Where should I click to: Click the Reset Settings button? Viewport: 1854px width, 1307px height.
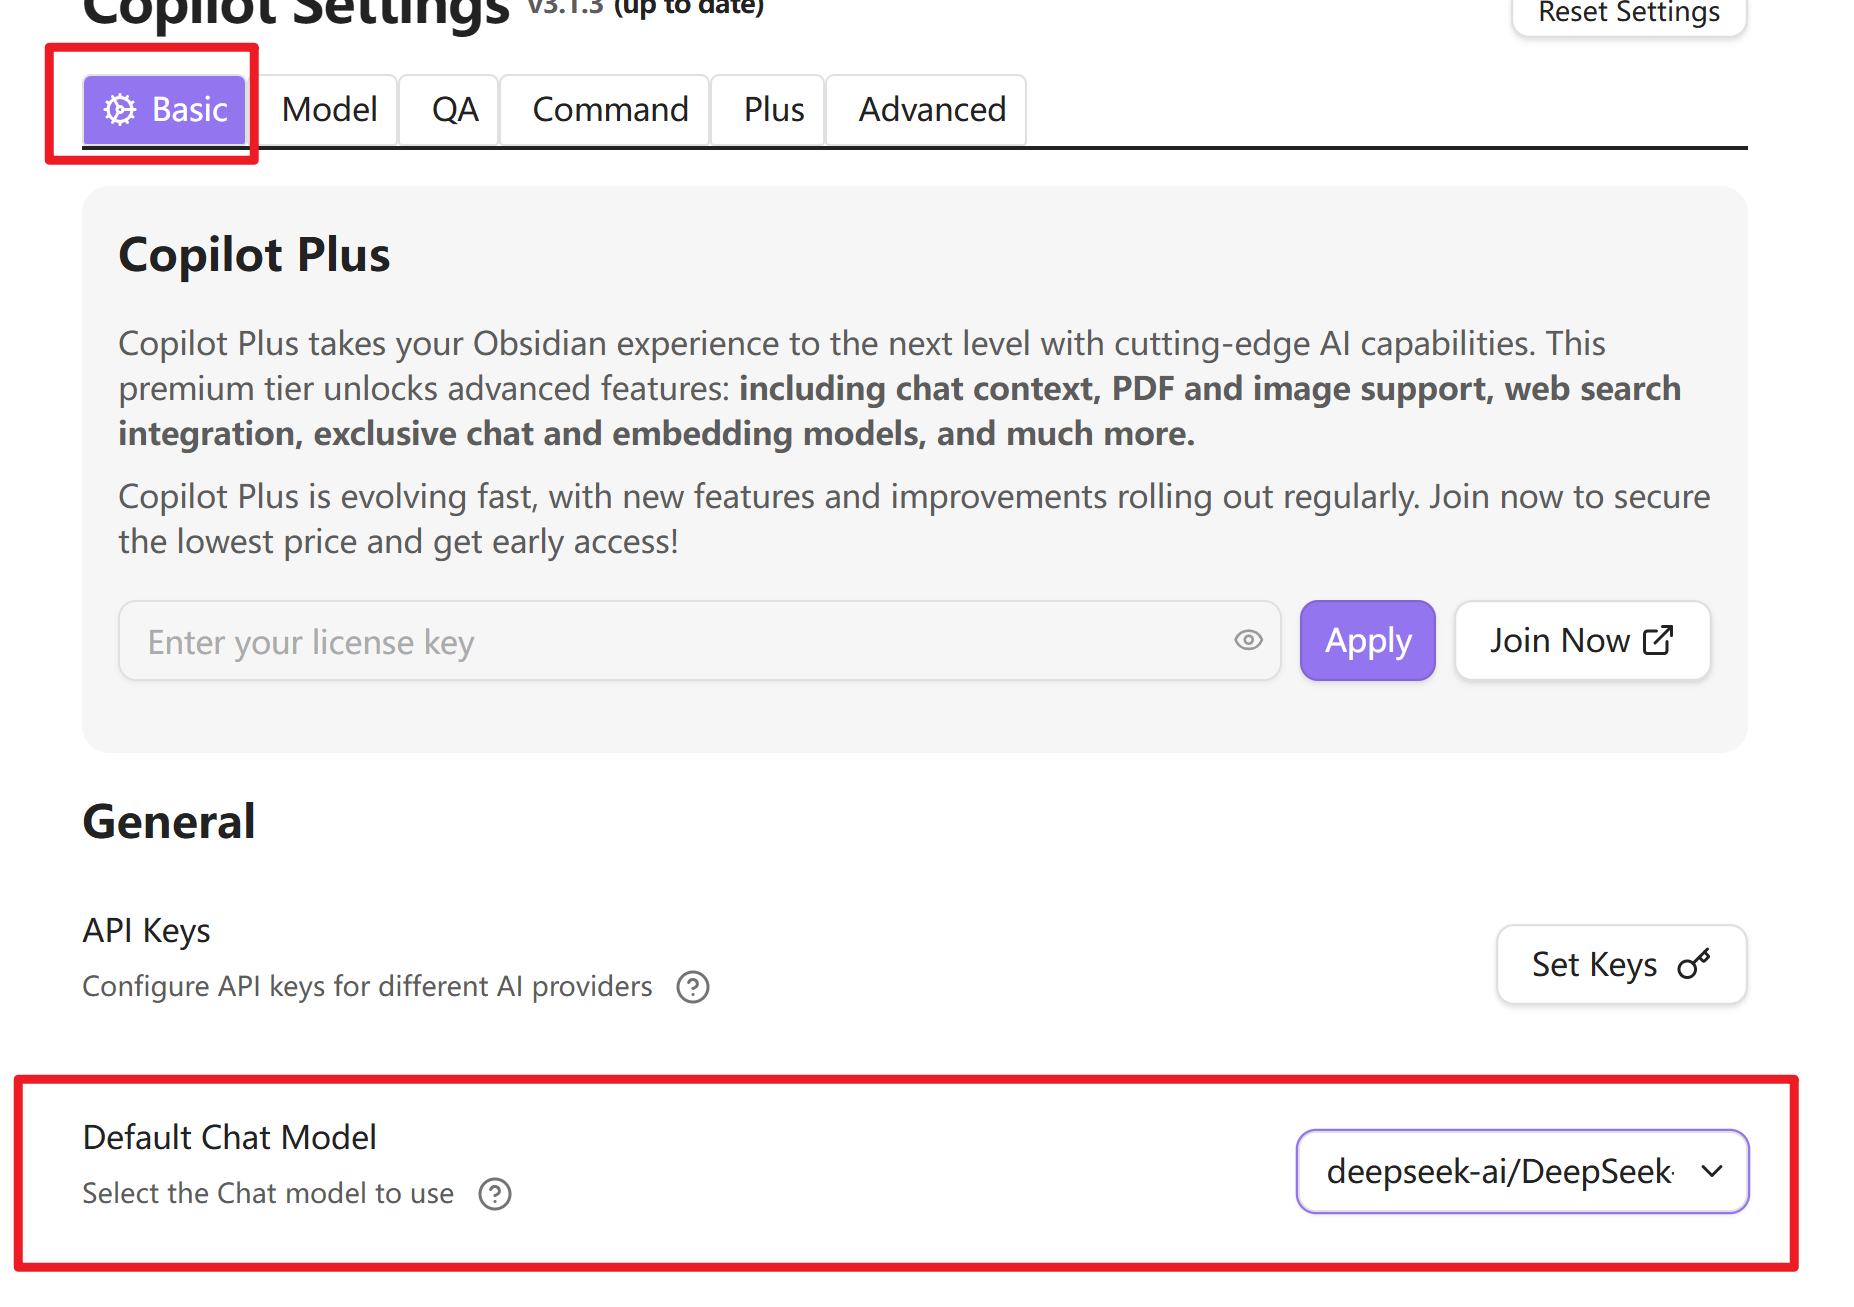point(1628,13)
